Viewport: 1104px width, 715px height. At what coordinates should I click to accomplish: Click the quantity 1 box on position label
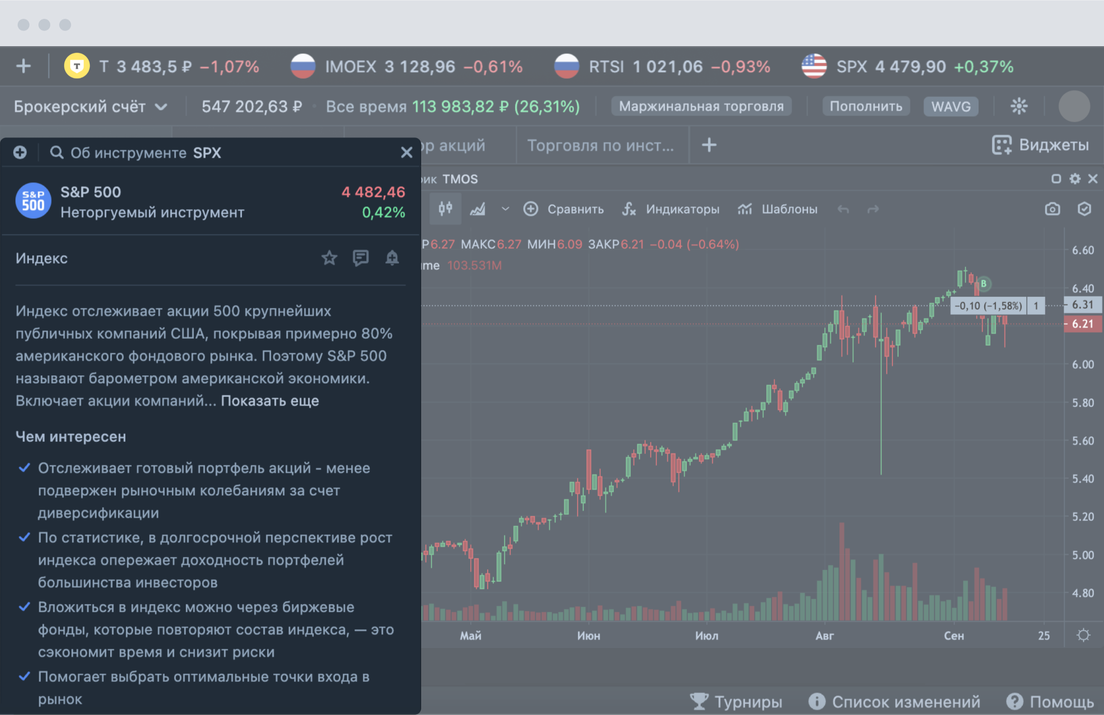[x=1036, y=305]
